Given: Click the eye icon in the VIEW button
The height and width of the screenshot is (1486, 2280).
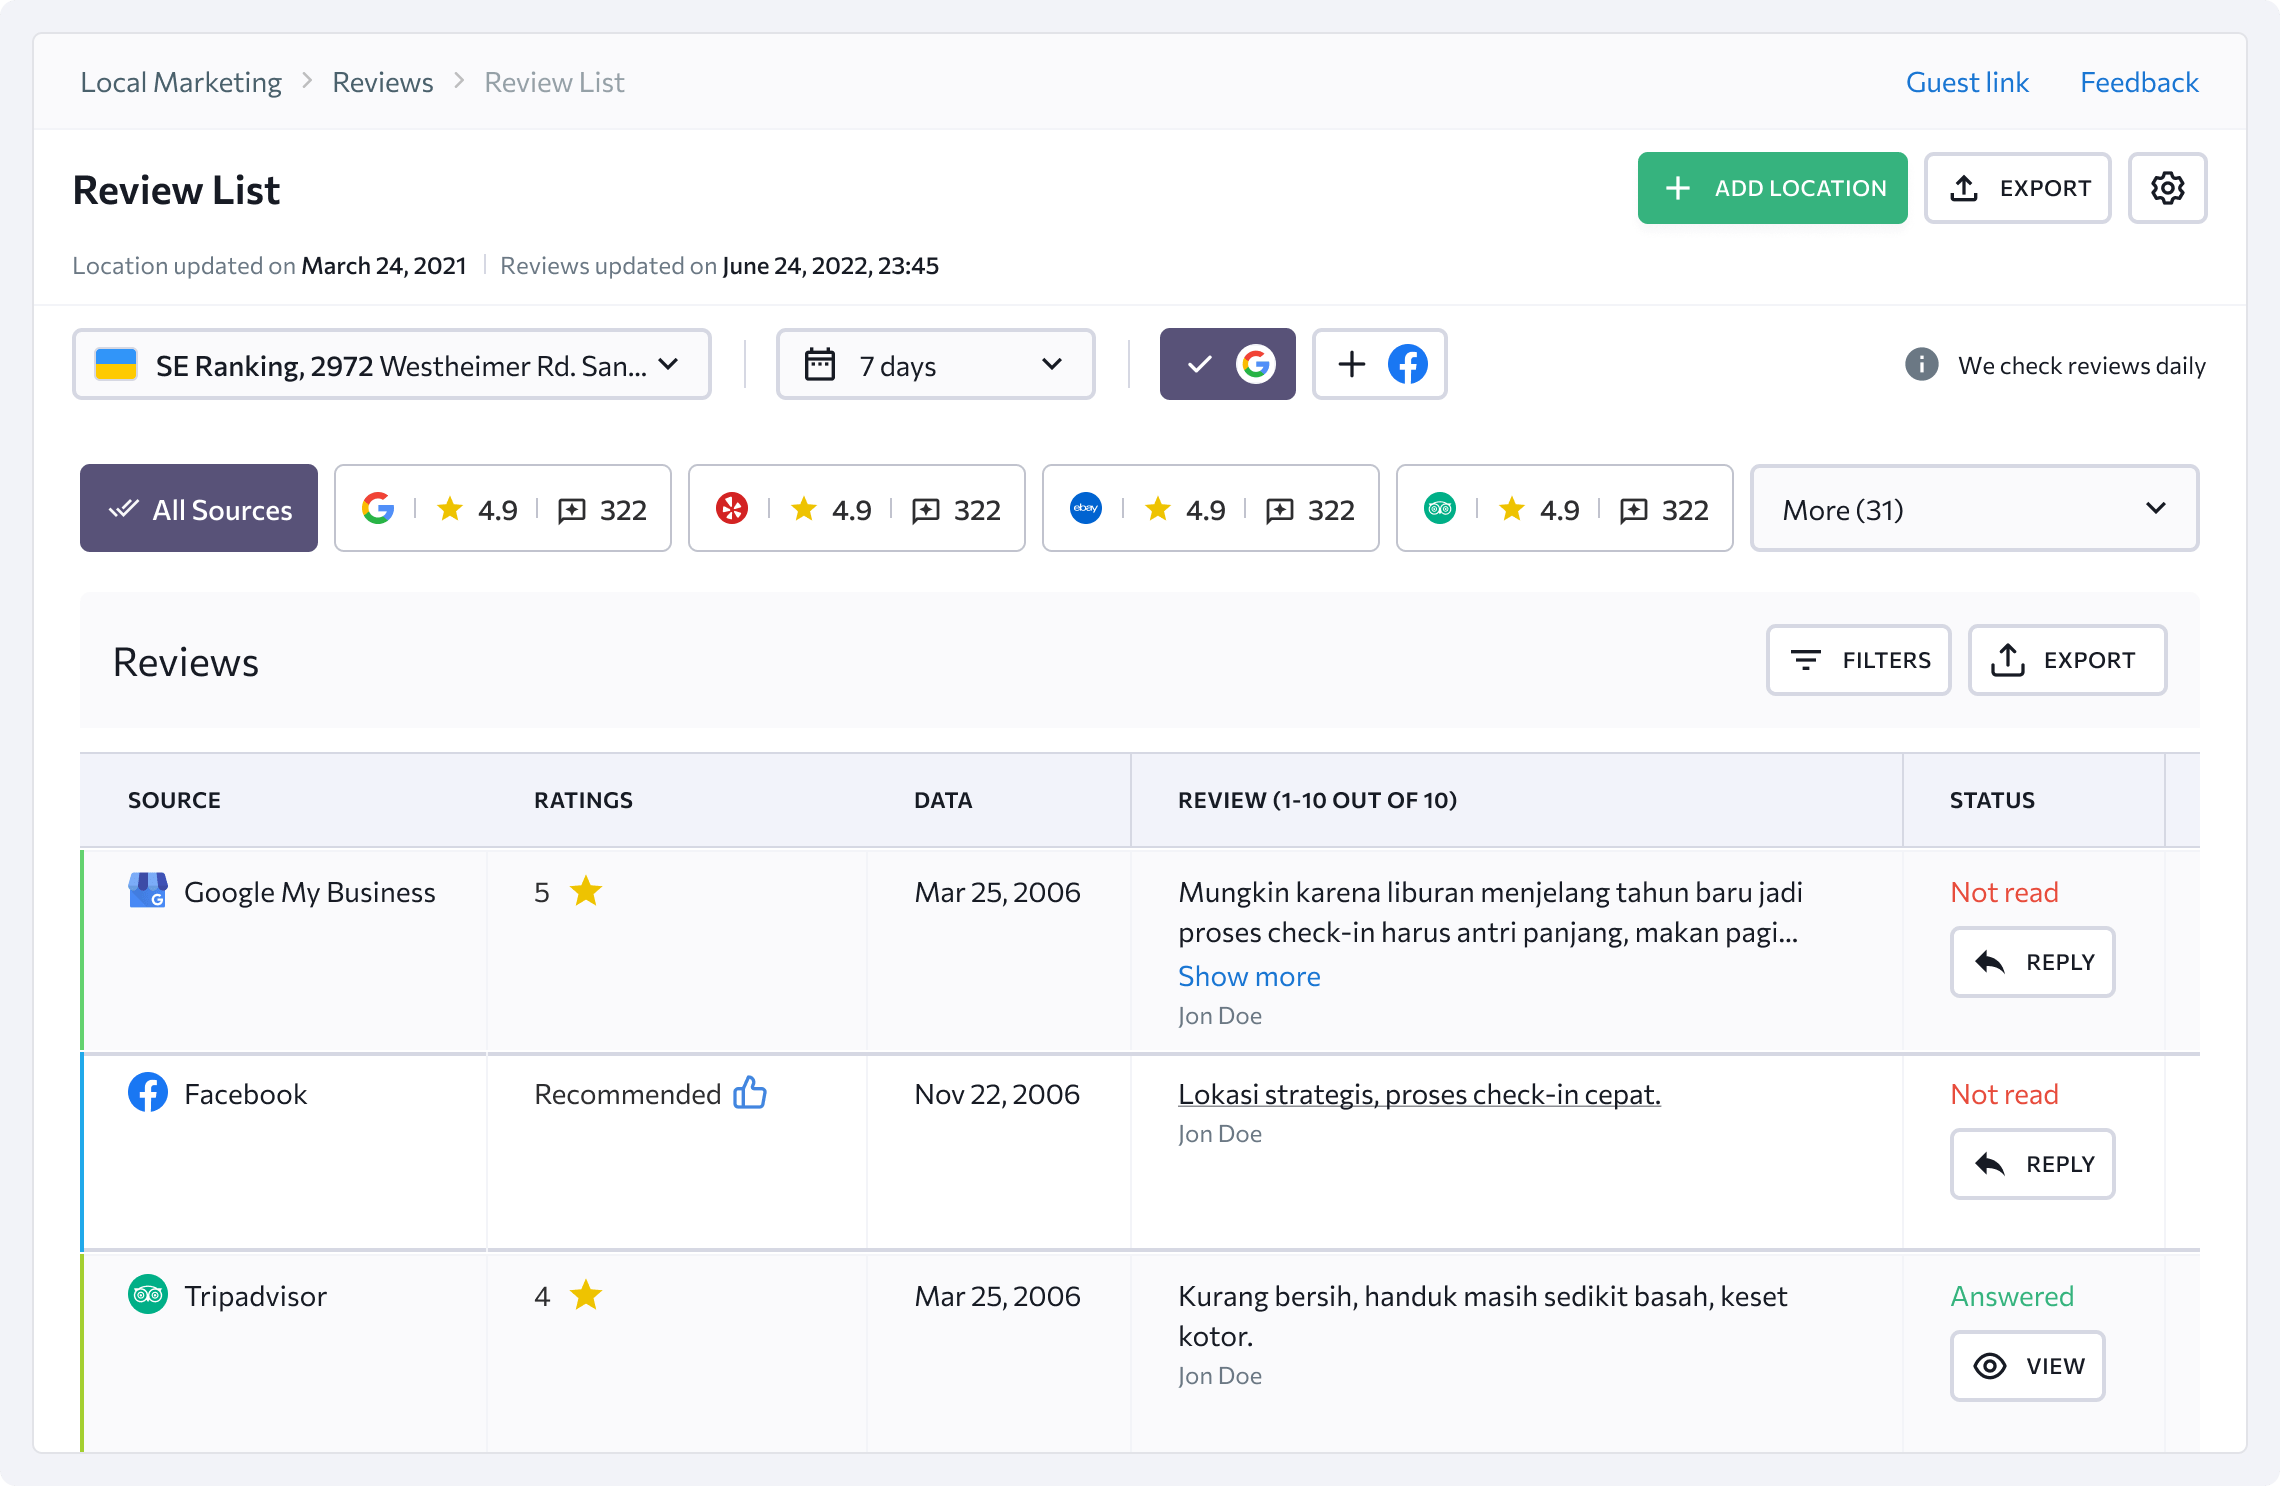Looking at the screenshot, I should [x=1990, y=1366].
